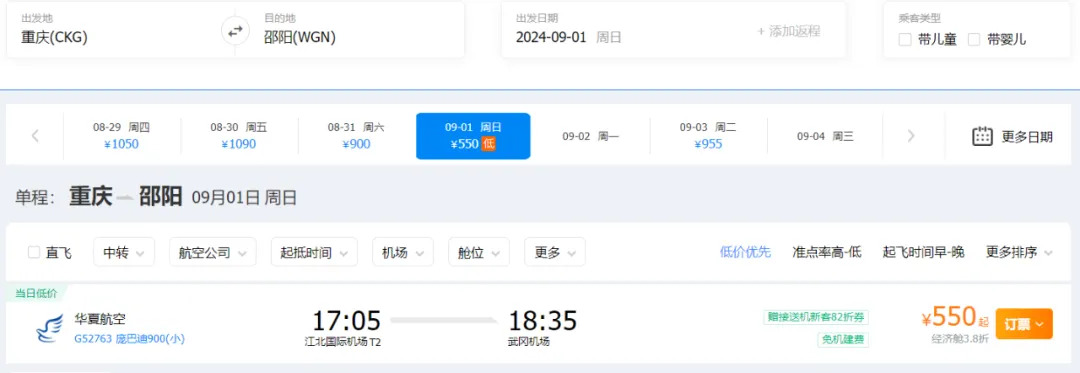Expand the 中转 transfer dropdown
1080x373 pixels.
(x=124, y=253)
